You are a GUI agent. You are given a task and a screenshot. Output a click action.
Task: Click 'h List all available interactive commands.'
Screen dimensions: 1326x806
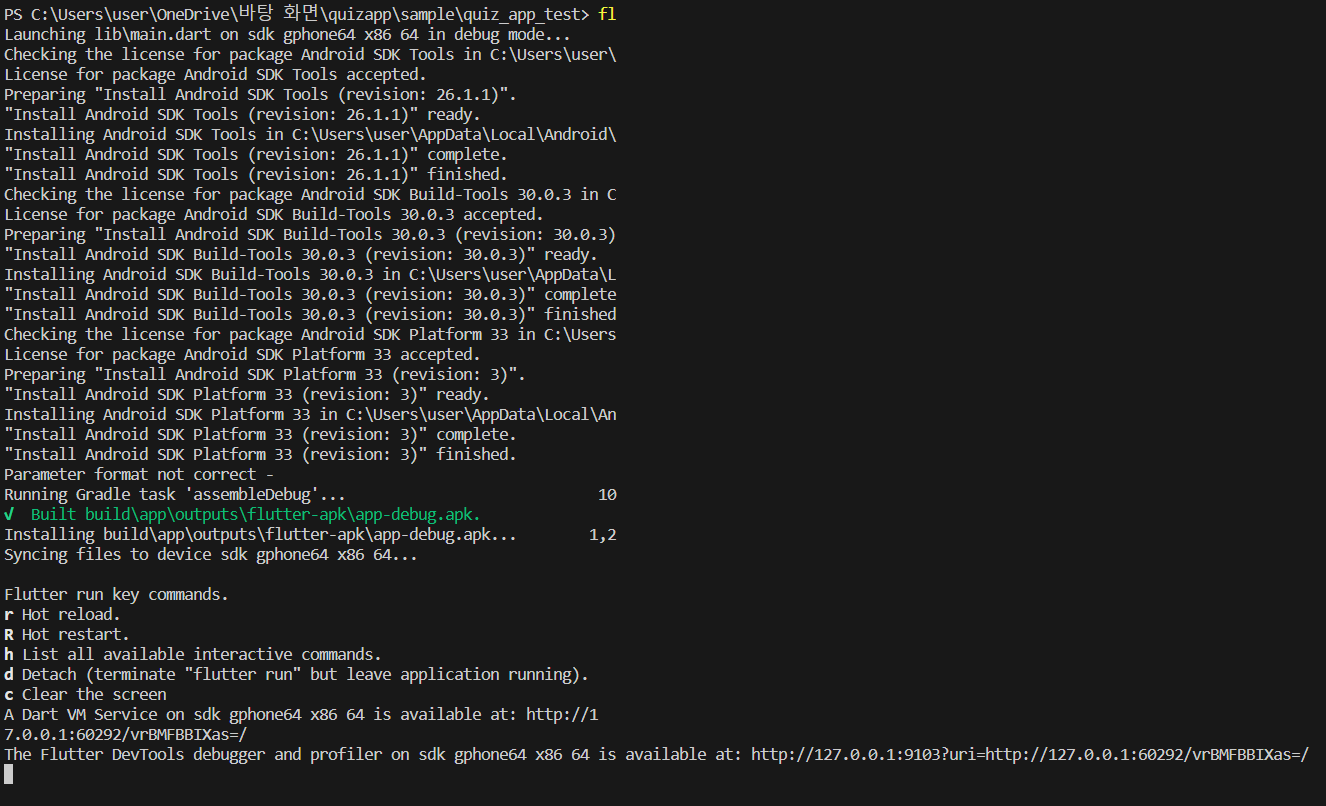point(193,654)
